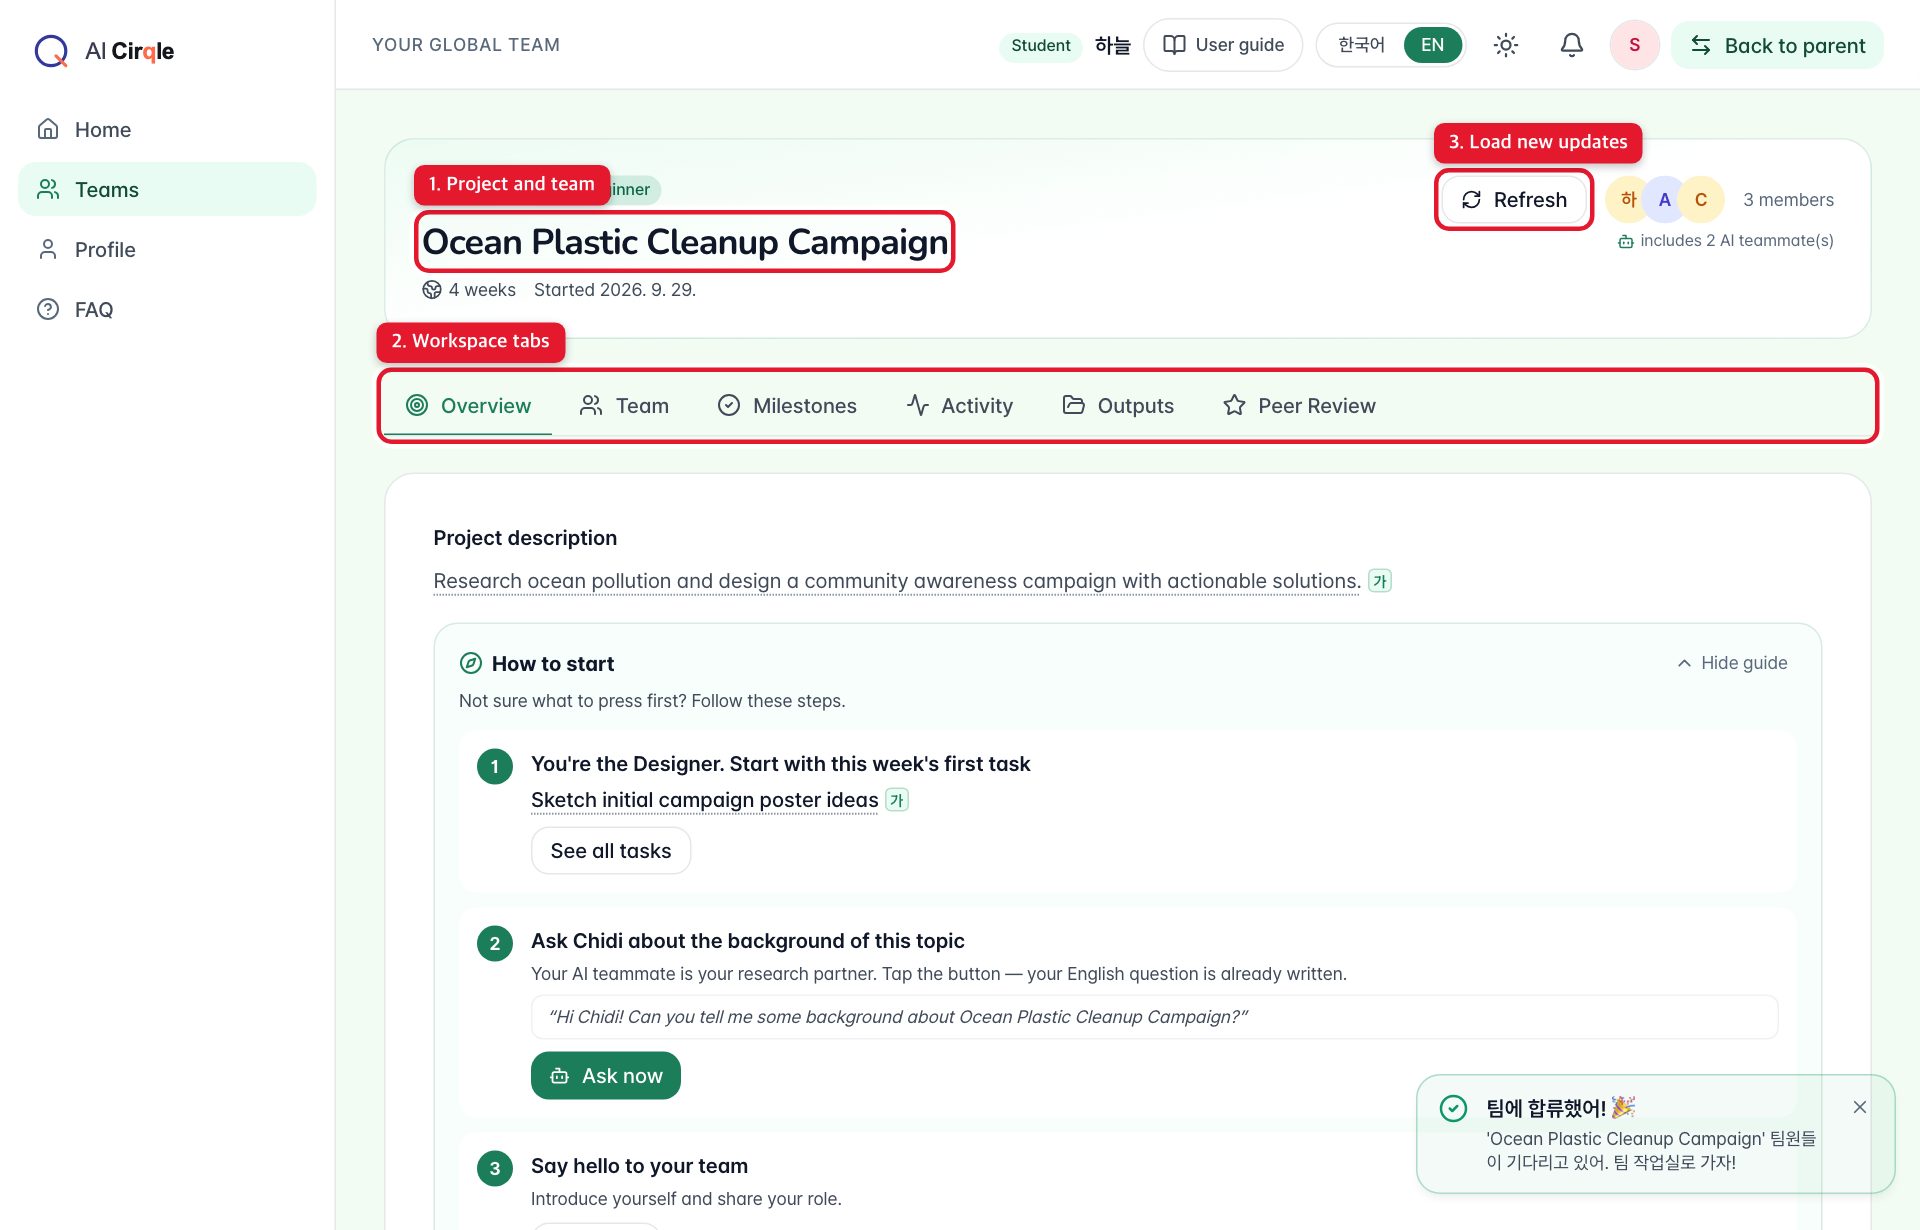This screenshot has width=1920, height=1230.
Task: Open the notifications bell
Action: point(1571,45)
